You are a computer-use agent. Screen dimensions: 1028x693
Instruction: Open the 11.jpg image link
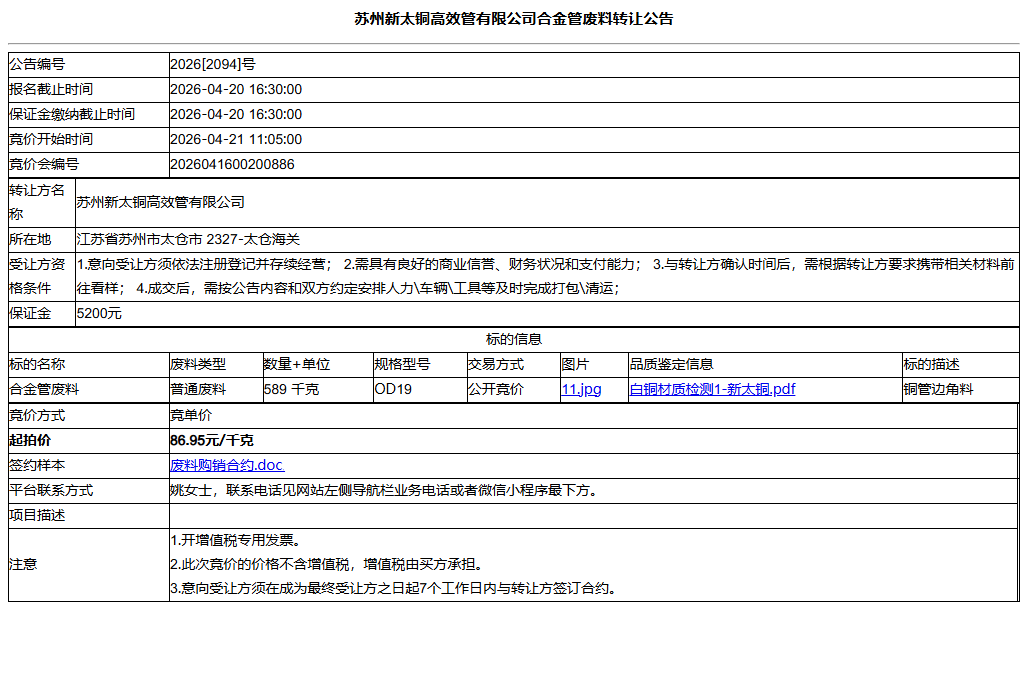pos(581,389)
